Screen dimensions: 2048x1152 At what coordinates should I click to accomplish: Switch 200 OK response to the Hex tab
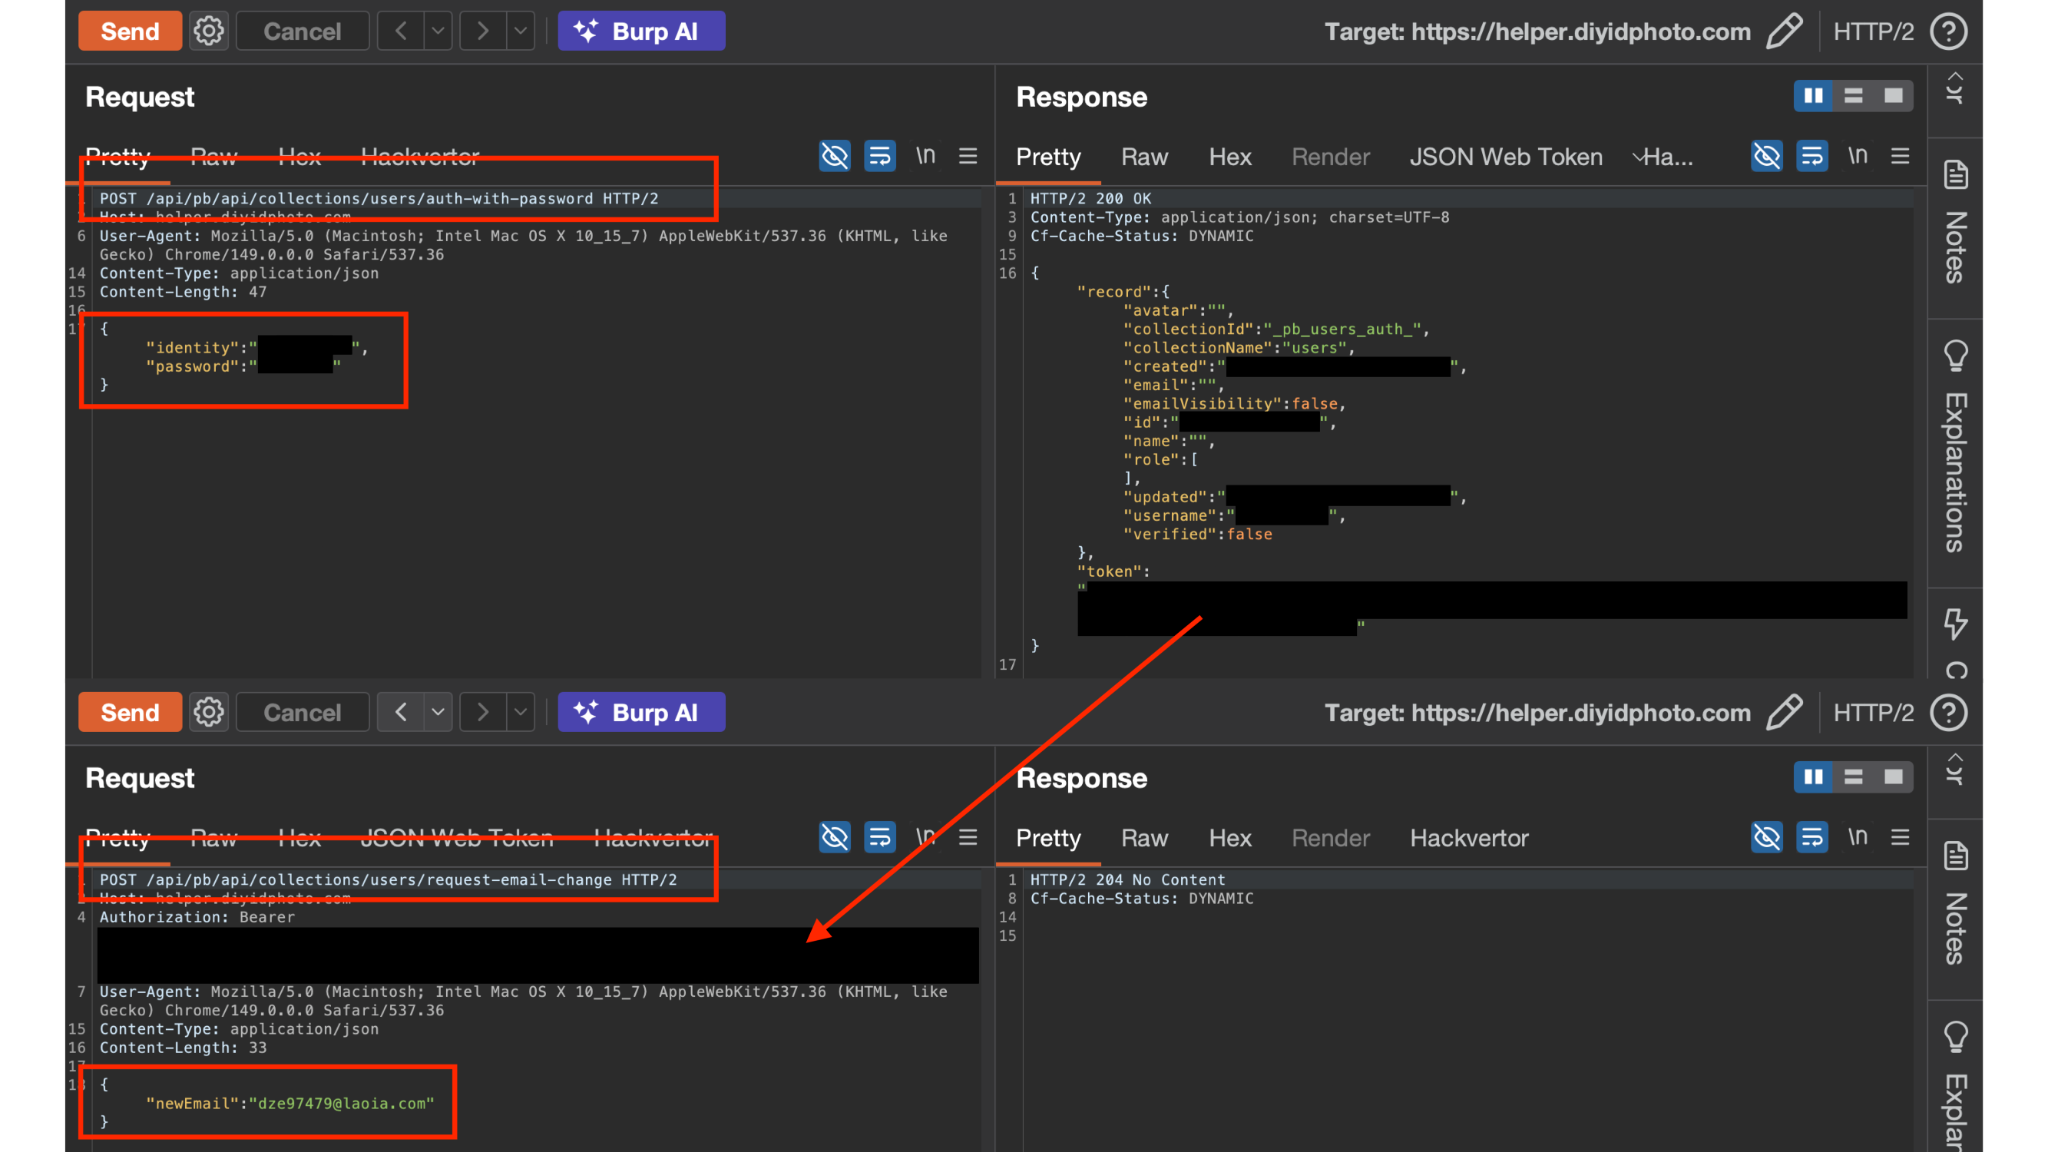[x=1230, y=157]
